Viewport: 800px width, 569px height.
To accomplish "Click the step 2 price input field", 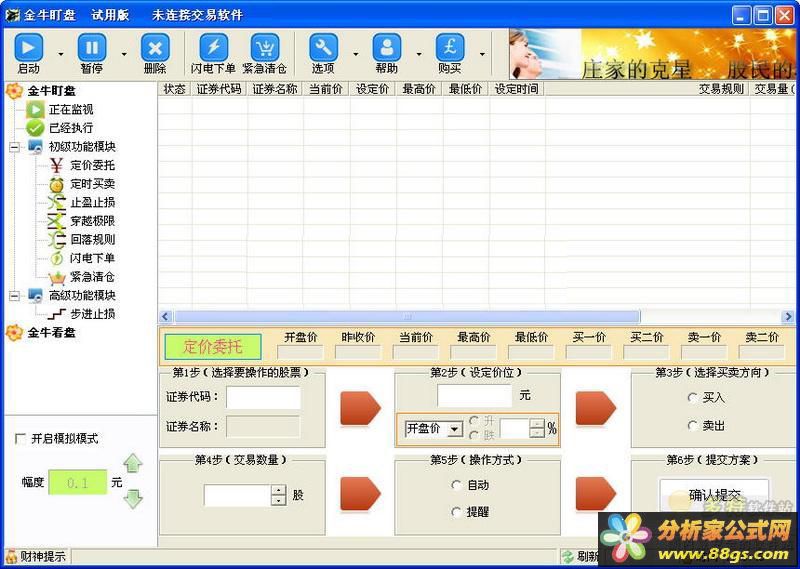I will point(474,395).
